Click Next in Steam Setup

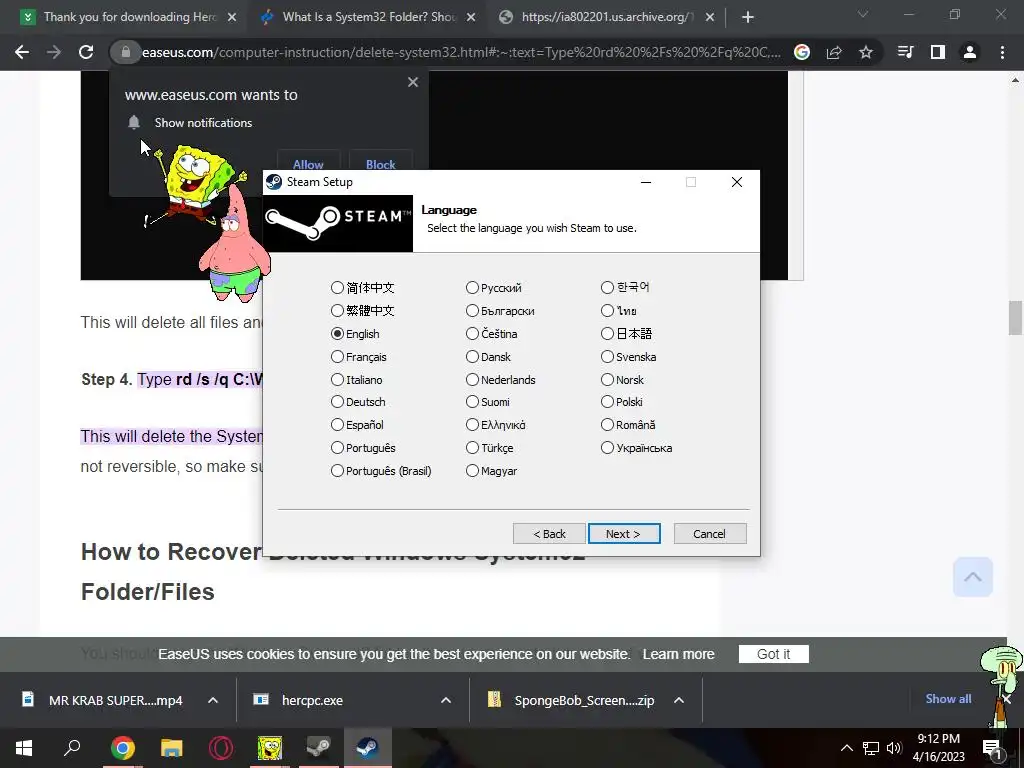tap(624, 534)
